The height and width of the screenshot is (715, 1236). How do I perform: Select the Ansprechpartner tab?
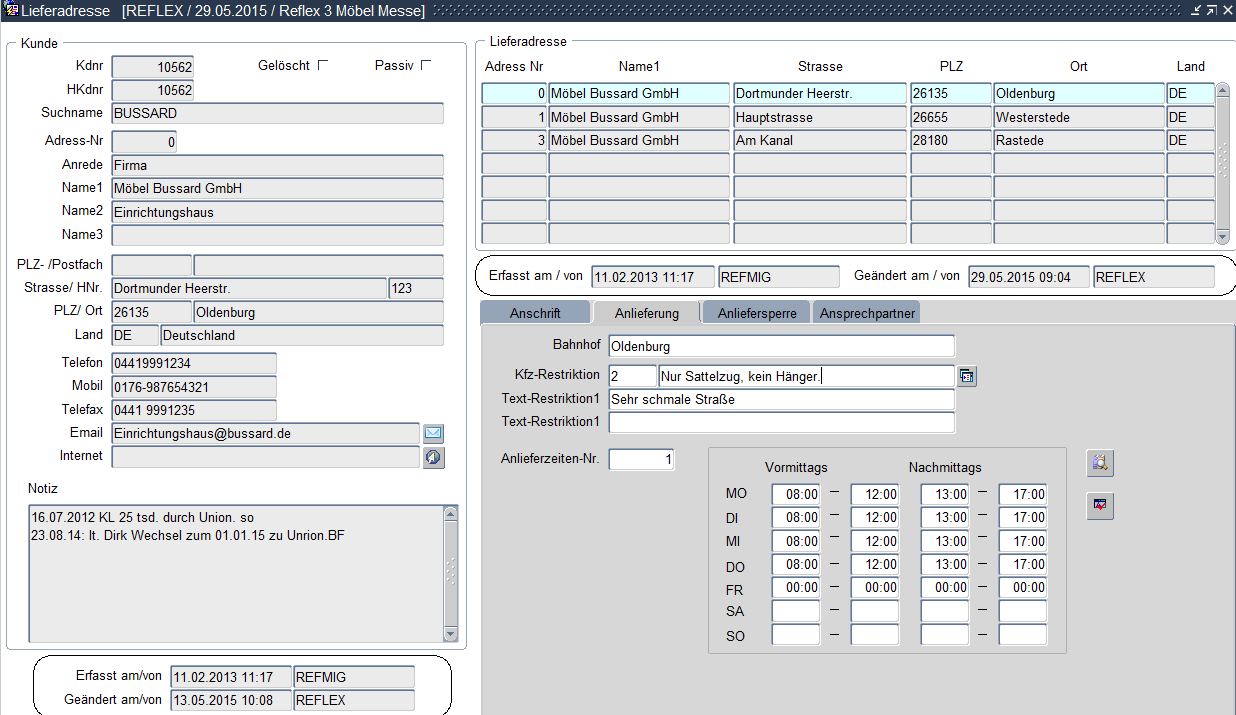click(866, 313)
